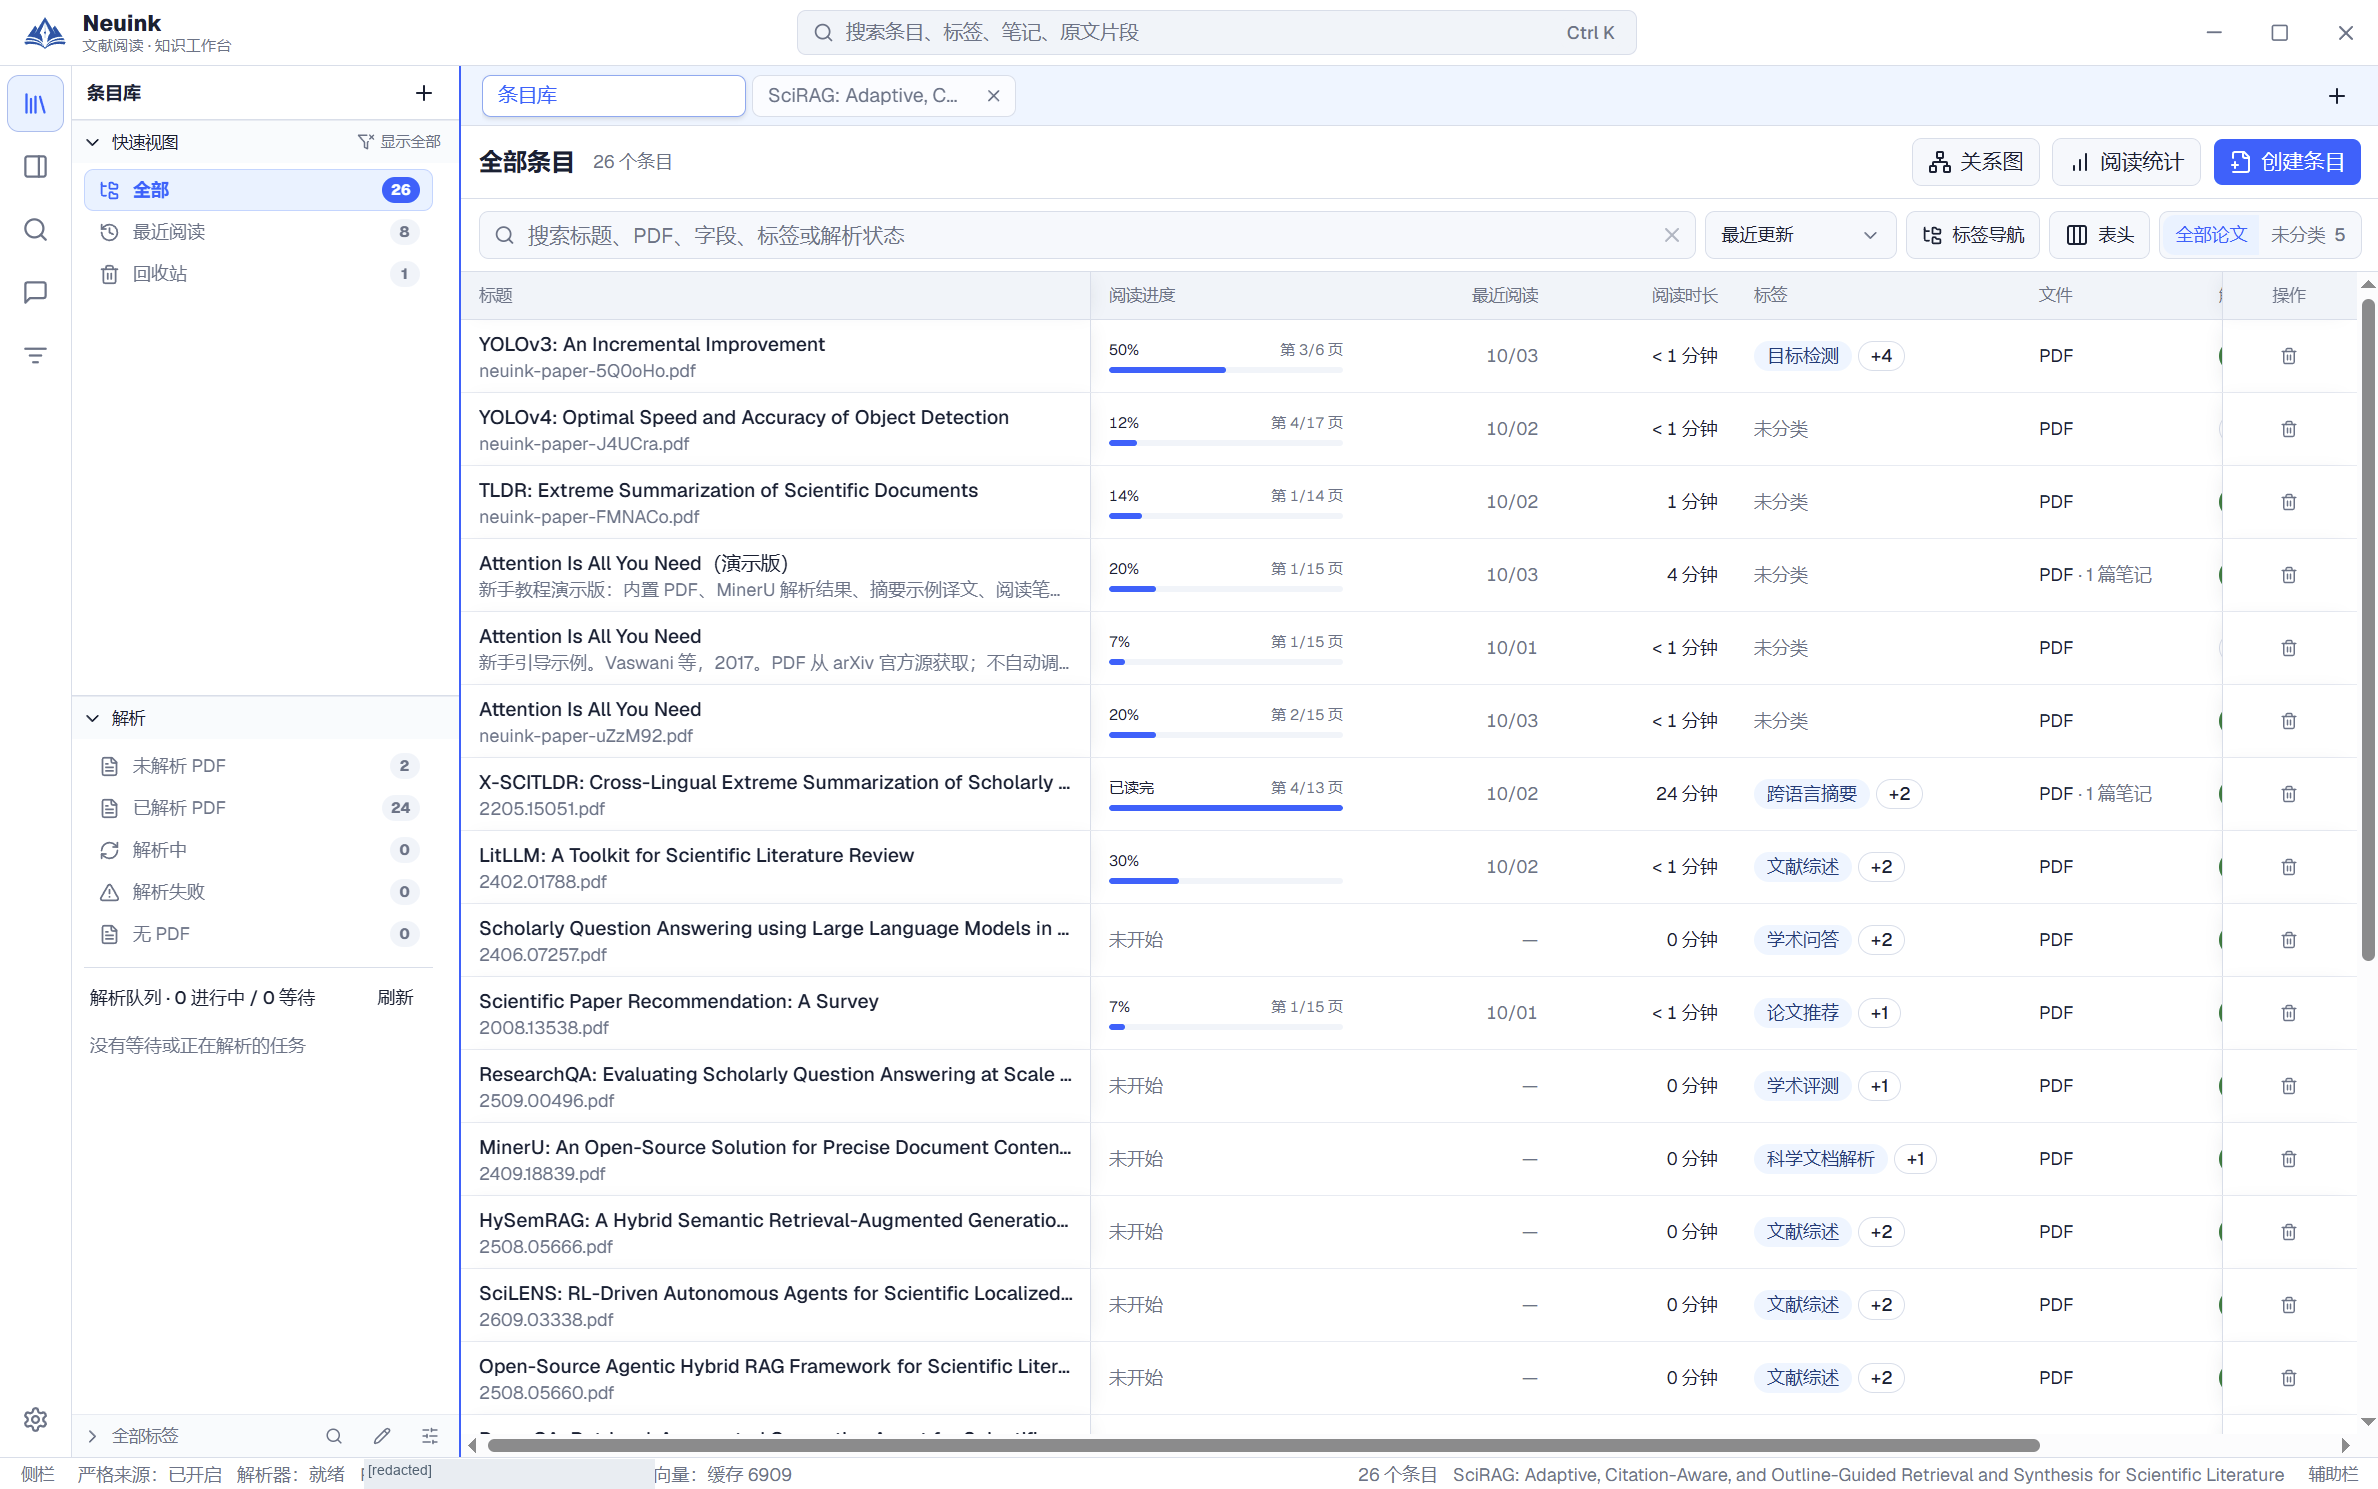Click the trash icon for the LitLLM row
This screenshot has height=1489, width=2378.
(2288, 867)
